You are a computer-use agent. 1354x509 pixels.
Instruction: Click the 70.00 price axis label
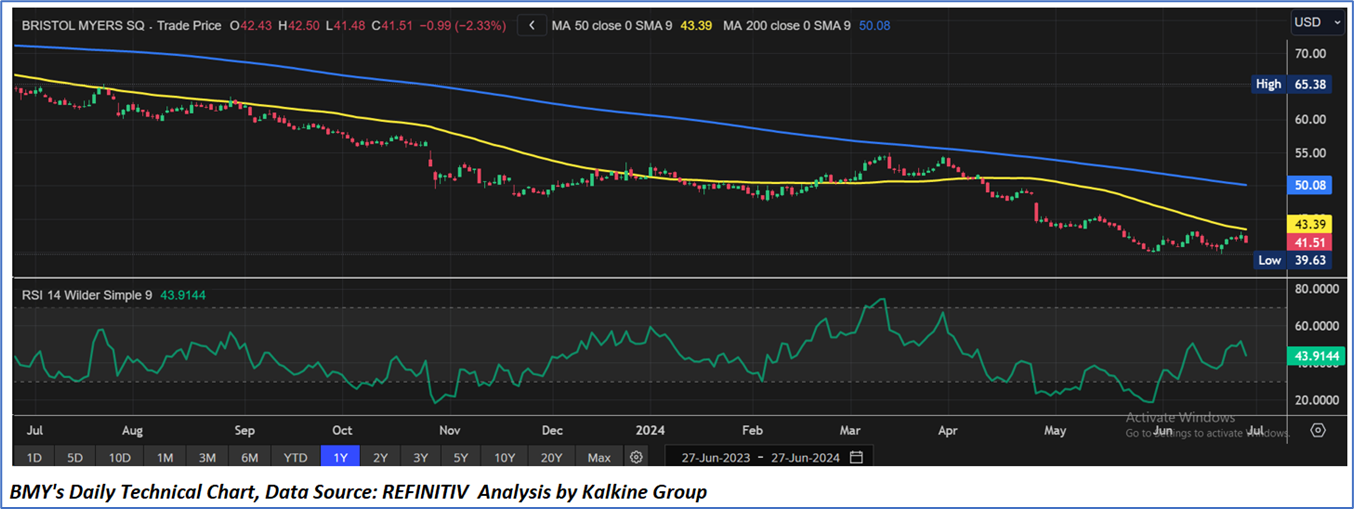1310,53
